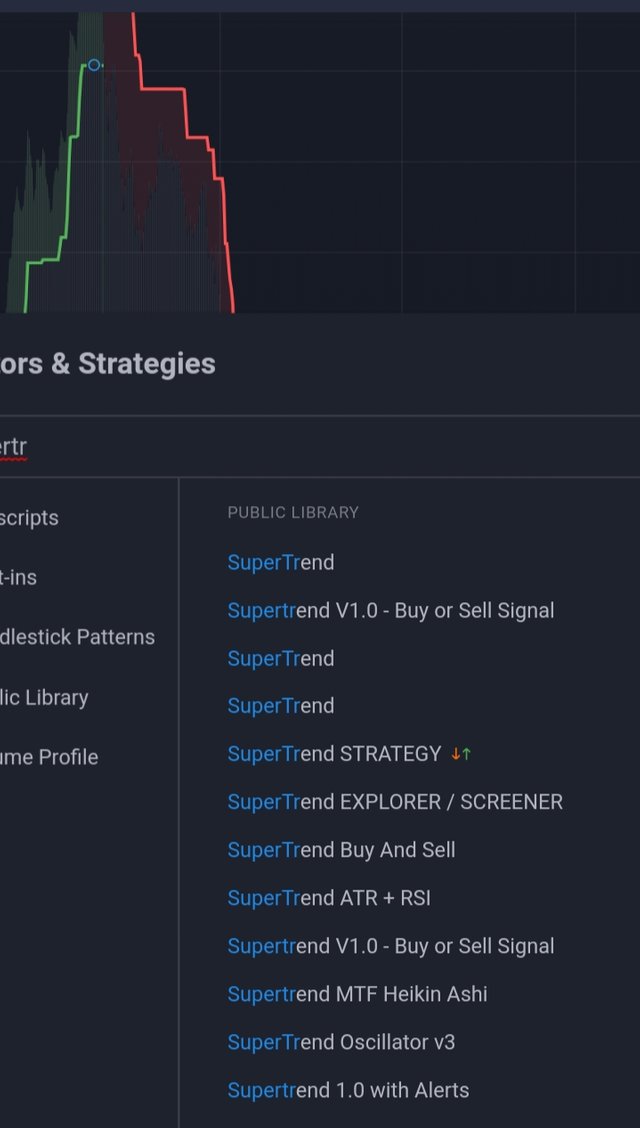640x1128 pixels.
Task: Add the SuperTrend STRATEGY script
Action: 334,754
